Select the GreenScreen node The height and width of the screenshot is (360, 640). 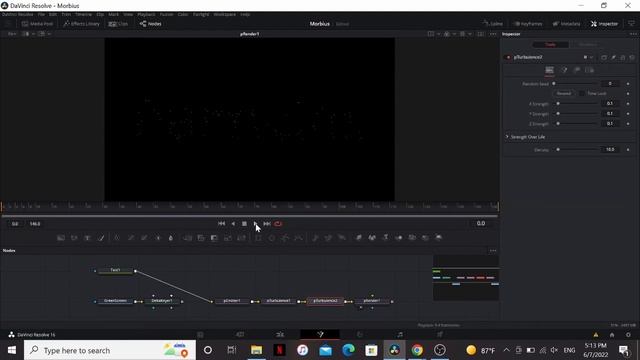[x=116, y=301]
